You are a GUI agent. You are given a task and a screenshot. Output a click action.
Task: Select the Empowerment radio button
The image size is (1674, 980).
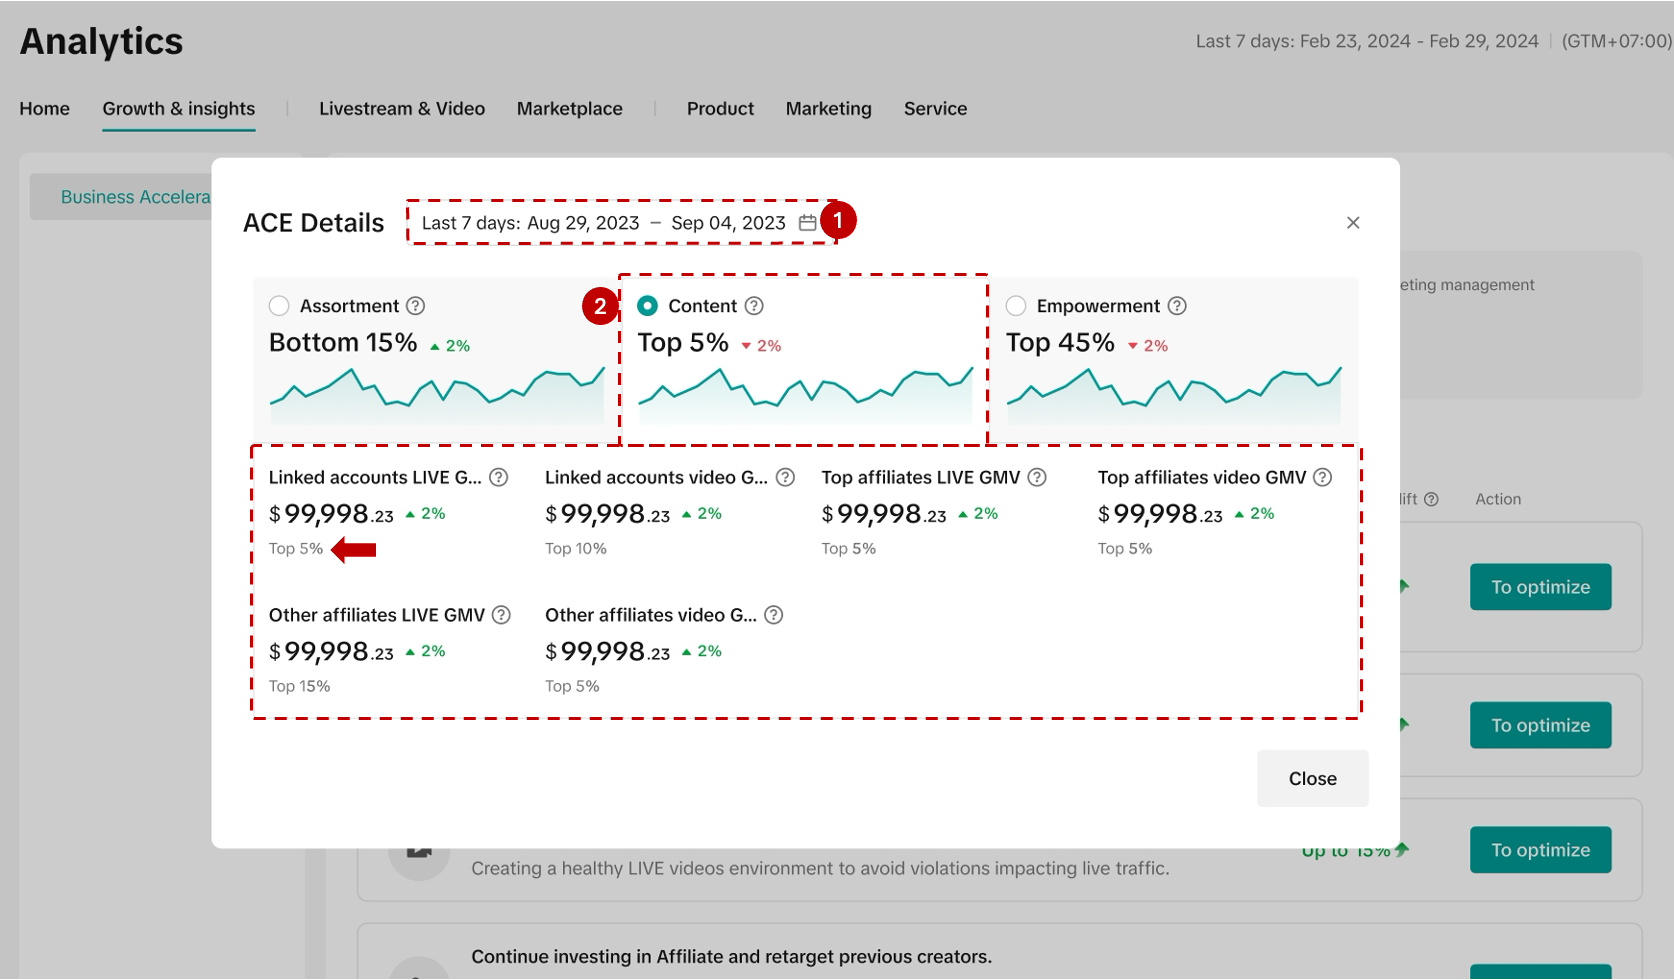[1016, 306]
